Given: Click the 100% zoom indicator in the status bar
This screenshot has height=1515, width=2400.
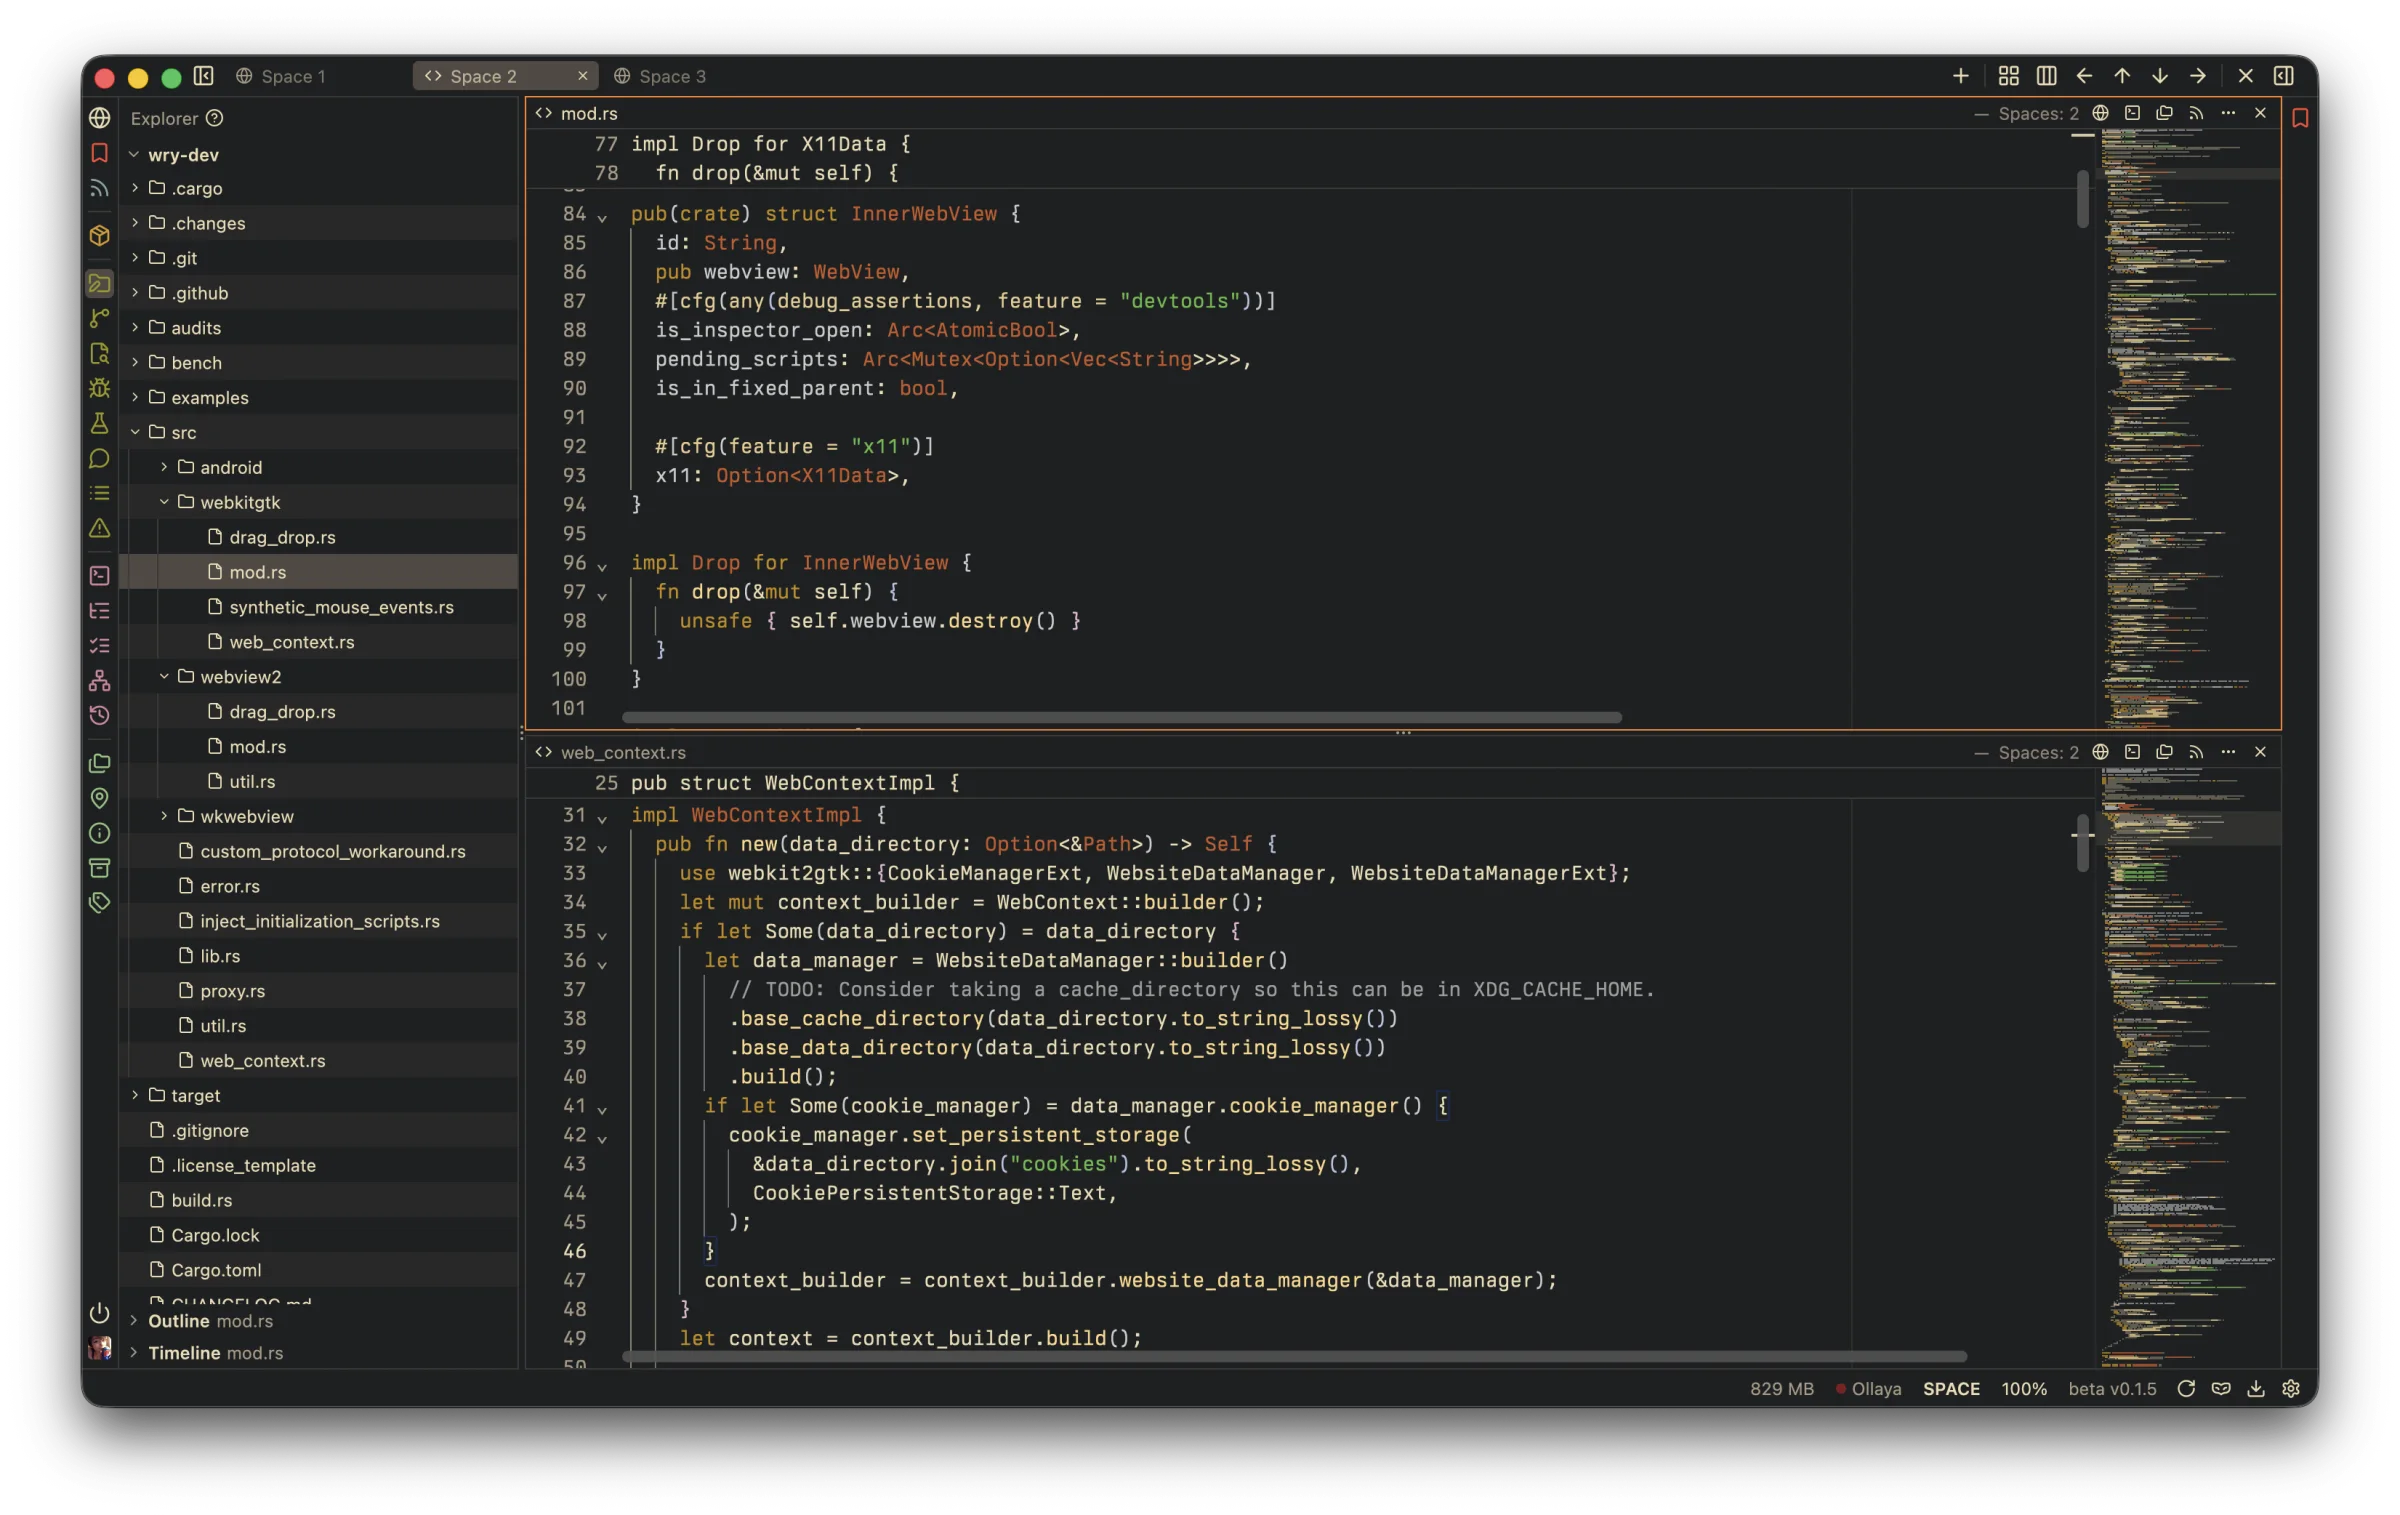Looking at the screenshot, I should [x=2024, y=1388].
